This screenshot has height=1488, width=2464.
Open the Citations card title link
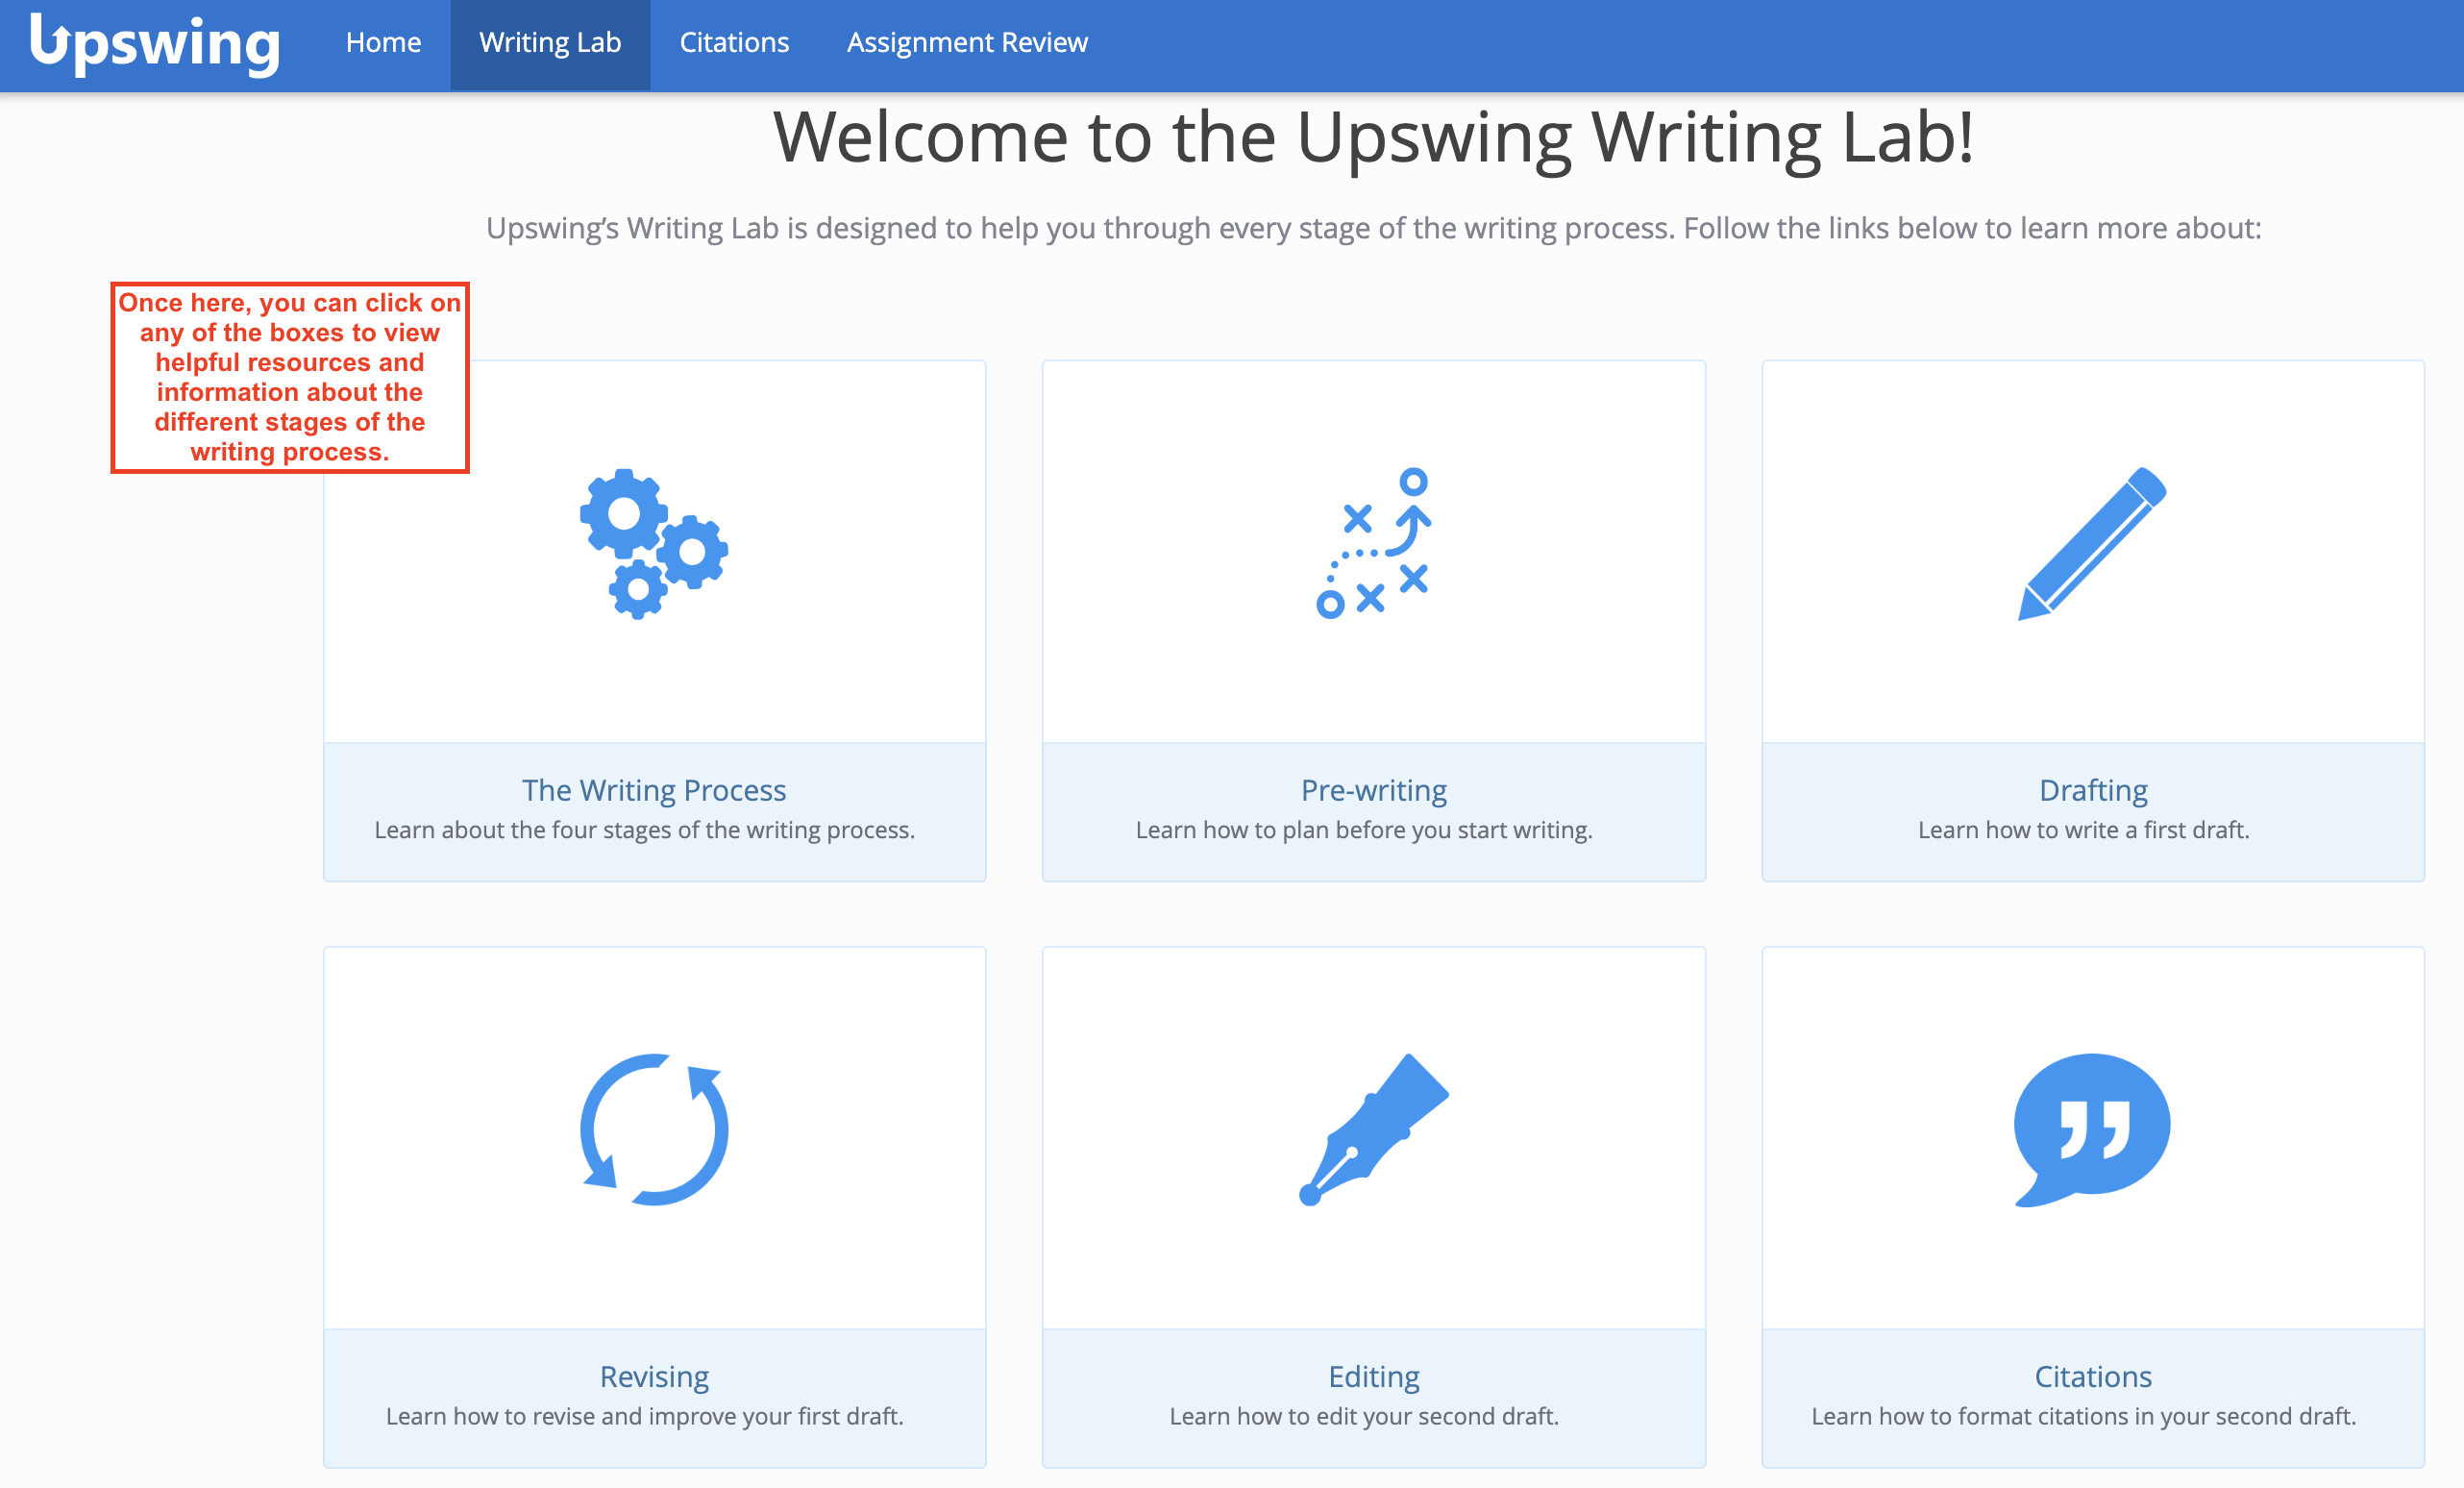click(x=2093, y=1376)
